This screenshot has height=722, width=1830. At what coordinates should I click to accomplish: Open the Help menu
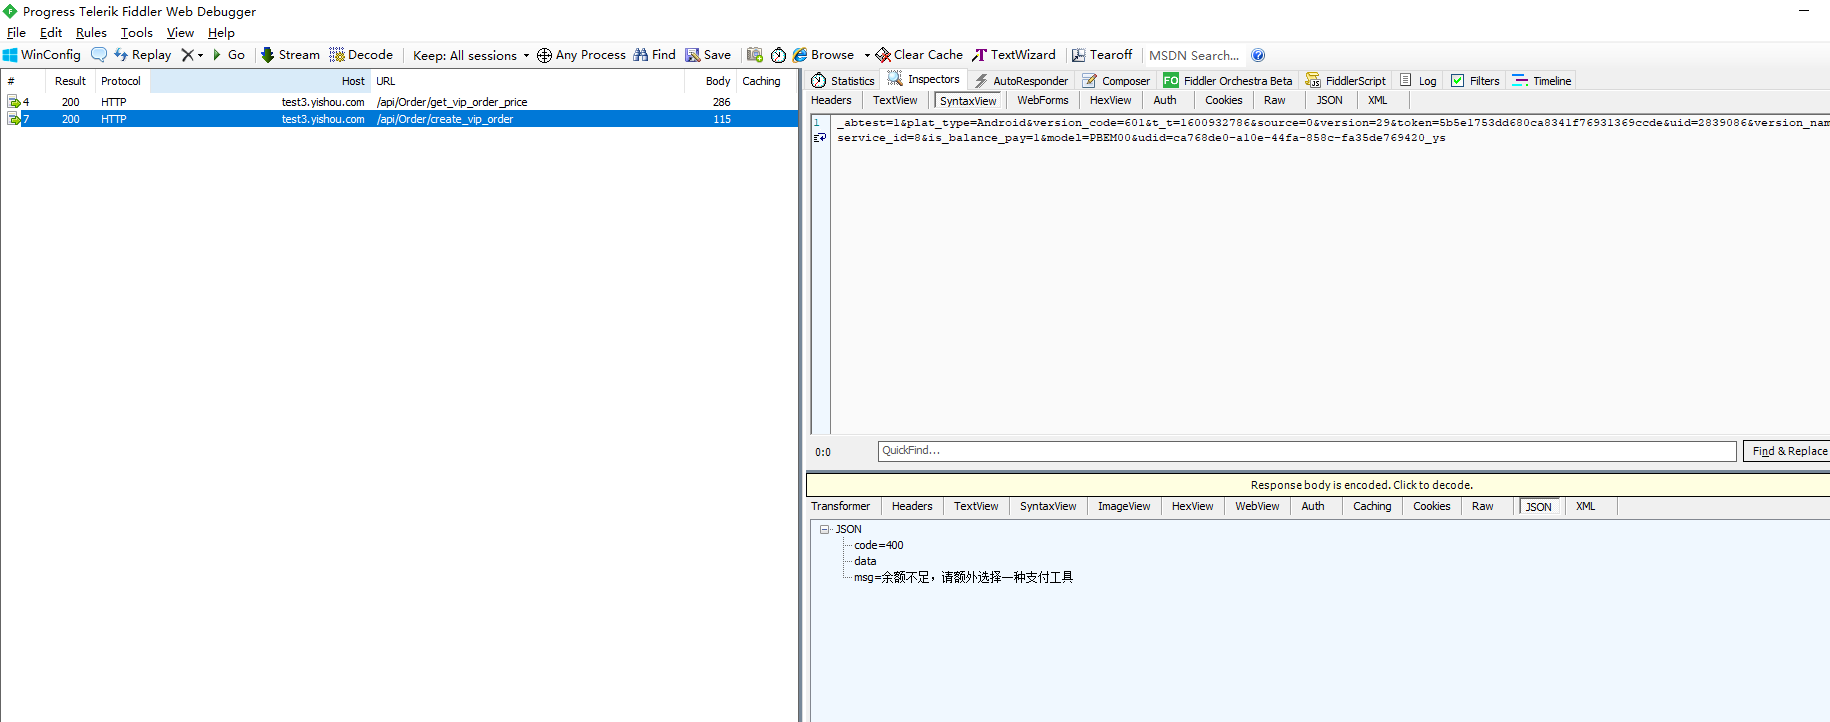pos(221,33)
